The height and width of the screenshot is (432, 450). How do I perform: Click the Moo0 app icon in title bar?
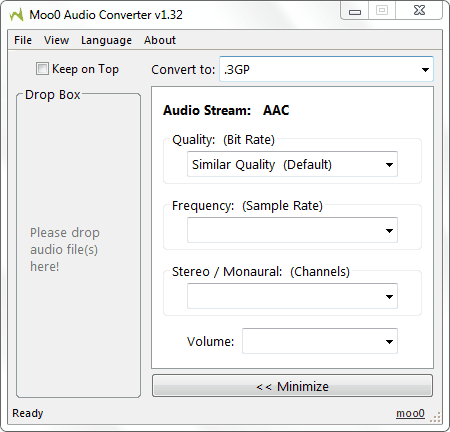(16, 15)
